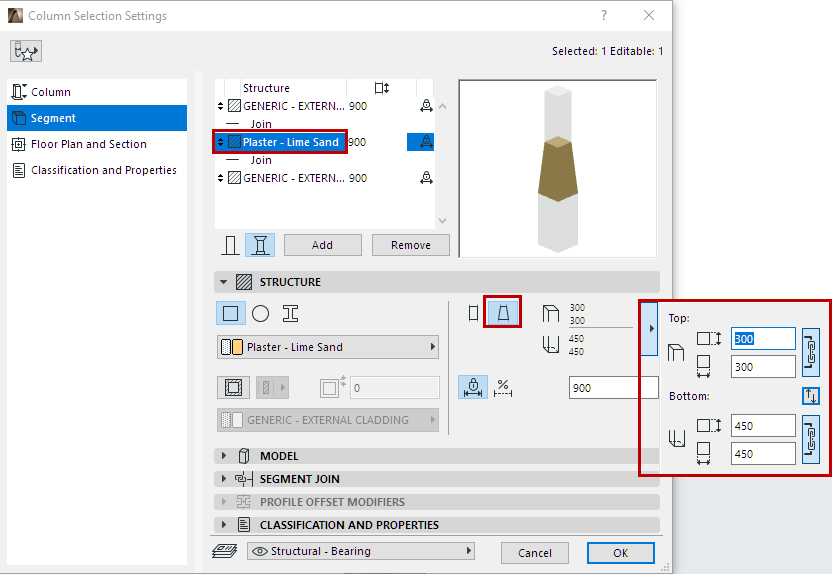Viewport: 832px width, 574px height.
Task: Open Structural - Bearing layer dropdown
Action: [x=361, y=551]
